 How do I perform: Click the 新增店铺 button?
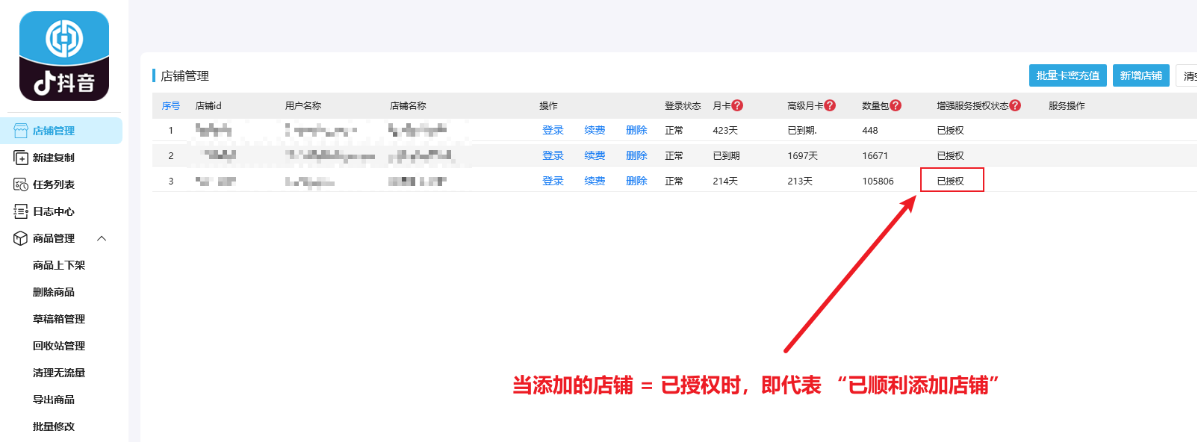(1141, 75)
